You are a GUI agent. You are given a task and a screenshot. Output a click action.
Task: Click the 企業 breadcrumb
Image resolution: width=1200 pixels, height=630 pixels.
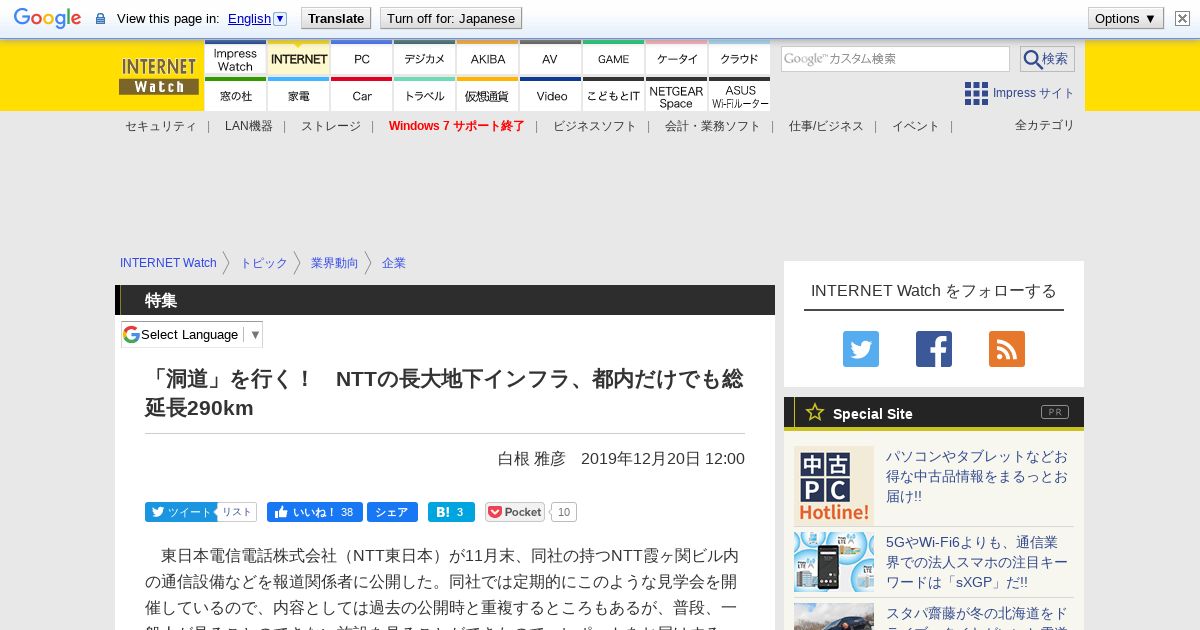point(394,263)
